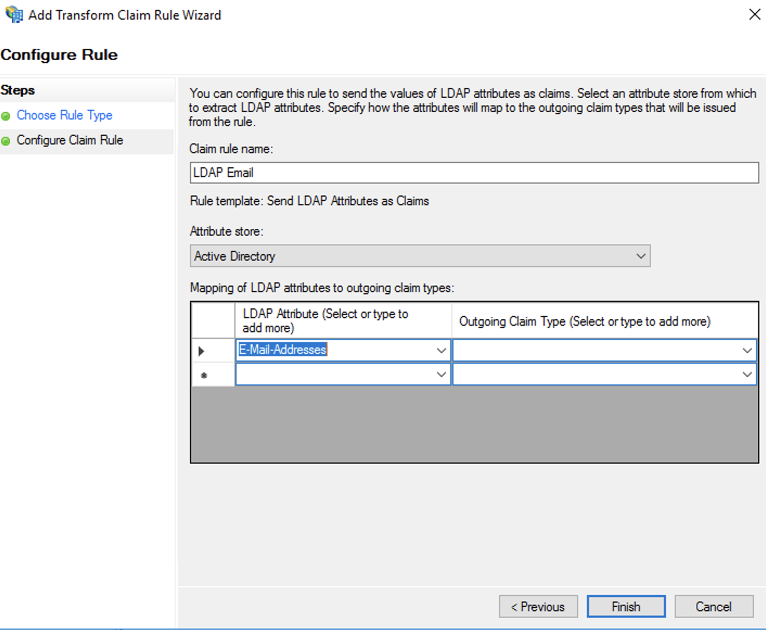Viewport: 766px width, 630px height.
Task: Open the Attribute store dropdown
Action: (420, 256)
